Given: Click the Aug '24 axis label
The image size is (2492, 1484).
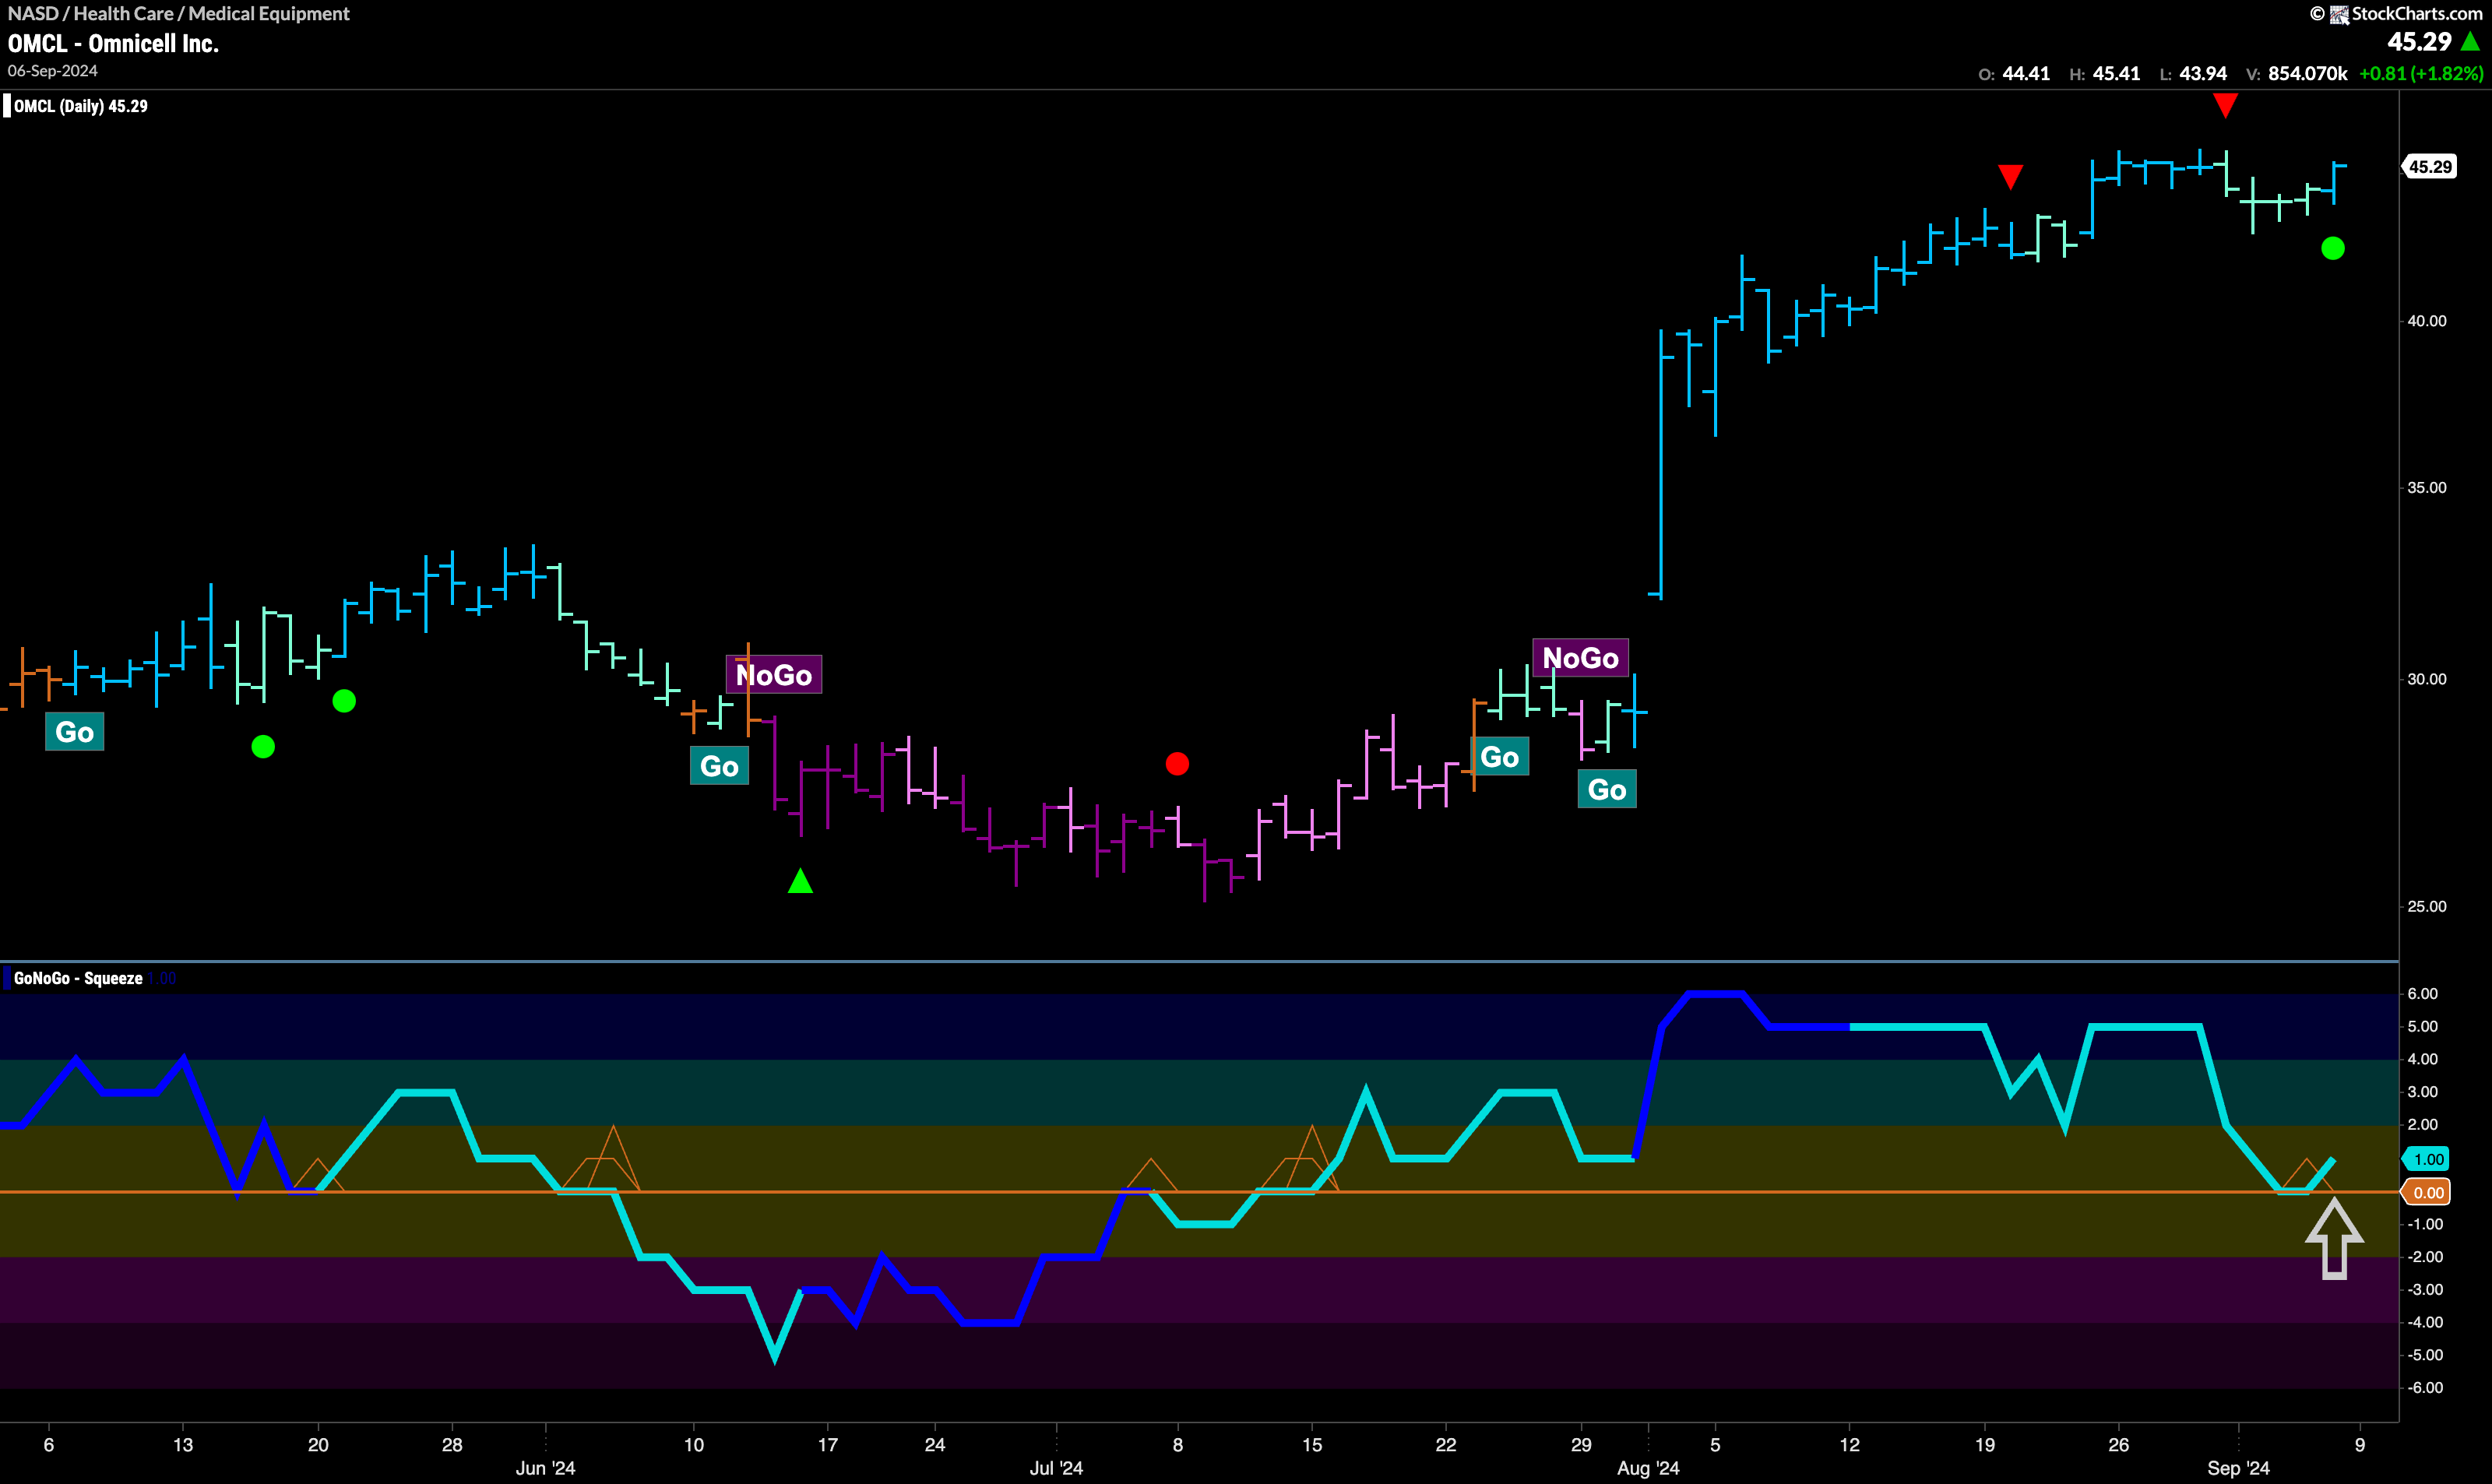Looking at the screenshot, I should 1648,1468.
